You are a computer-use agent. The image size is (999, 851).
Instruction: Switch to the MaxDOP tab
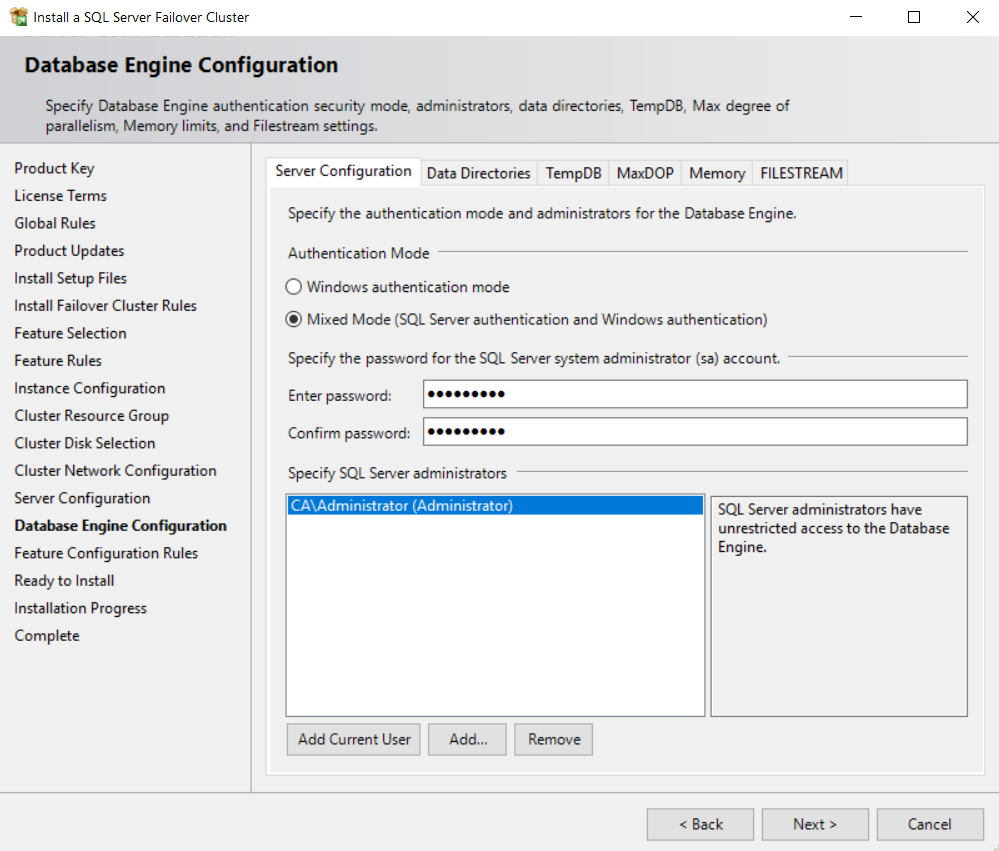[645, 173]
